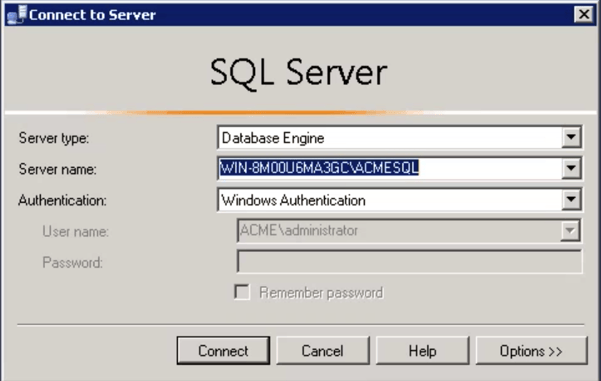This screenshot has width=601, height=381.
Task: Click the Remember password label text
Action: [321, 293]
